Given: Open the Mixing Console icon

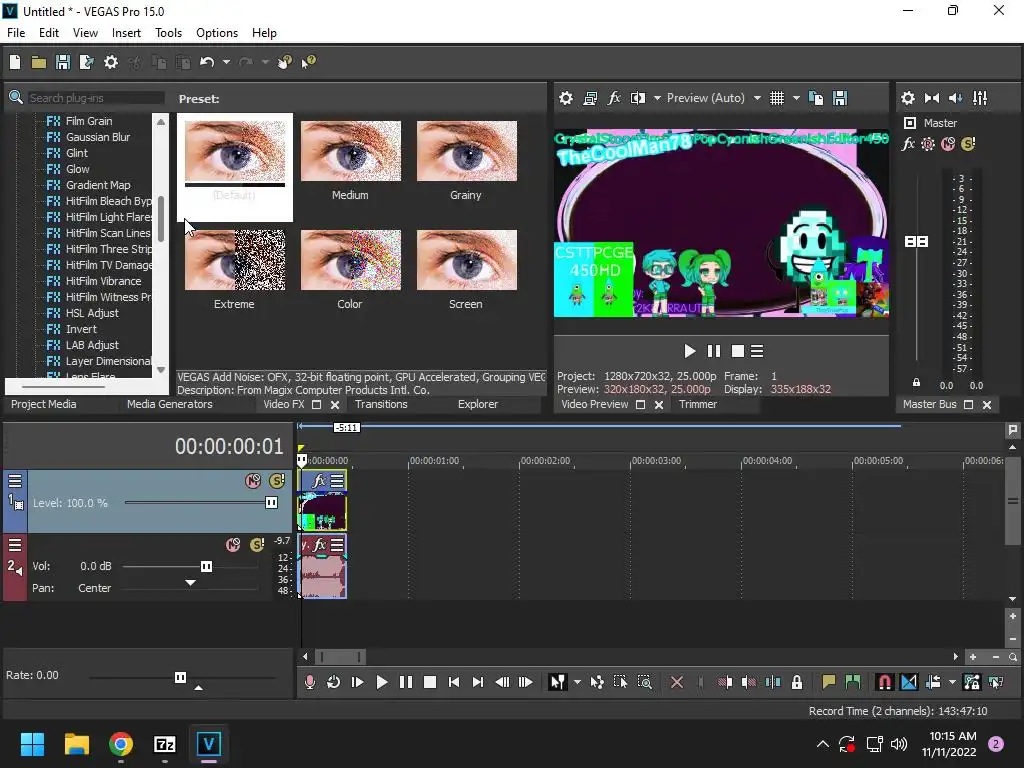Looking at the screenshot, I should pyautogui.click(x=980, y=98).
